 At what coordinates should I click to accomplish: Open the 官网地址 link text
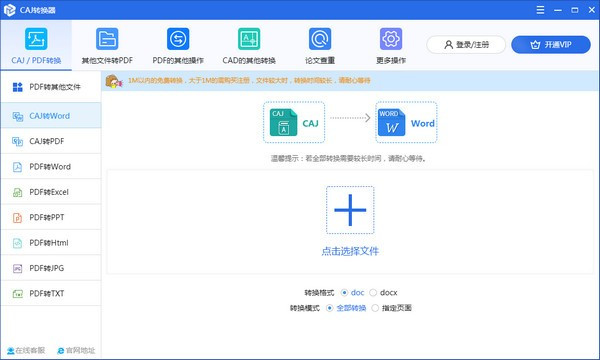(x=80, y=350)
